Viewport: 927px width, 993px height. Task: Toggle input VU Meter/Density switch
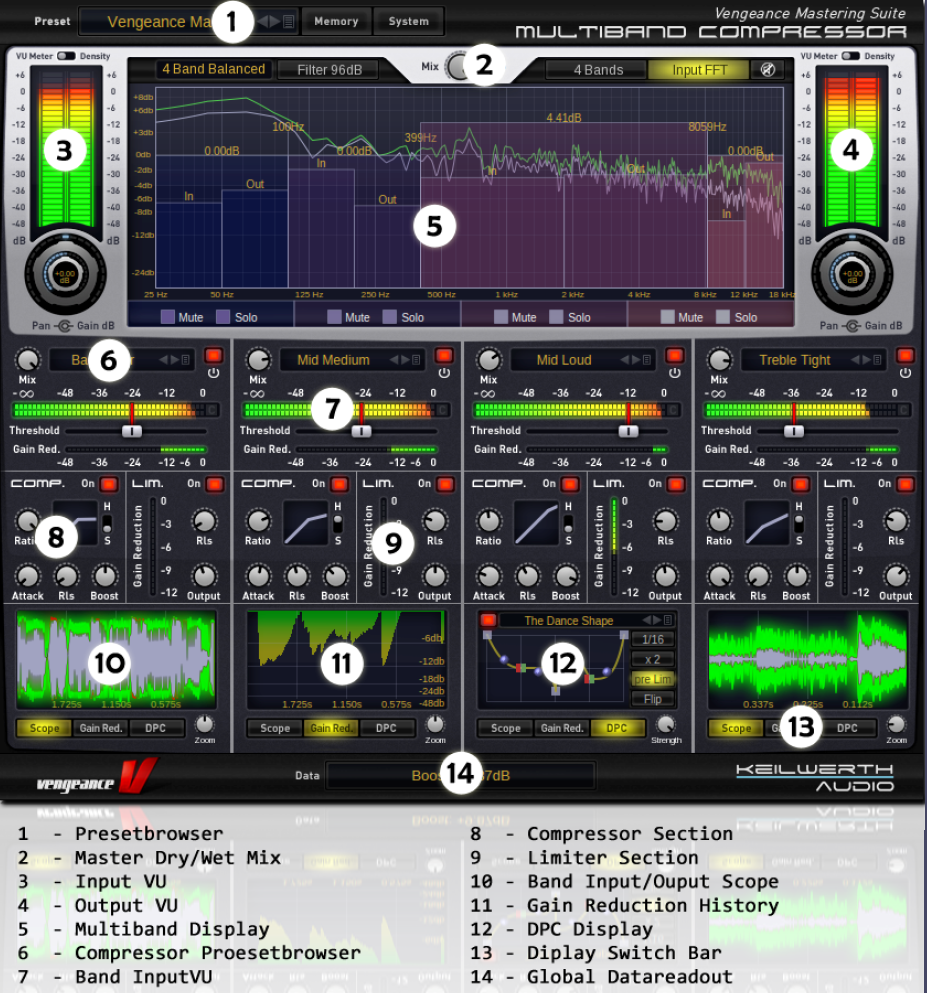coord(67,57)
